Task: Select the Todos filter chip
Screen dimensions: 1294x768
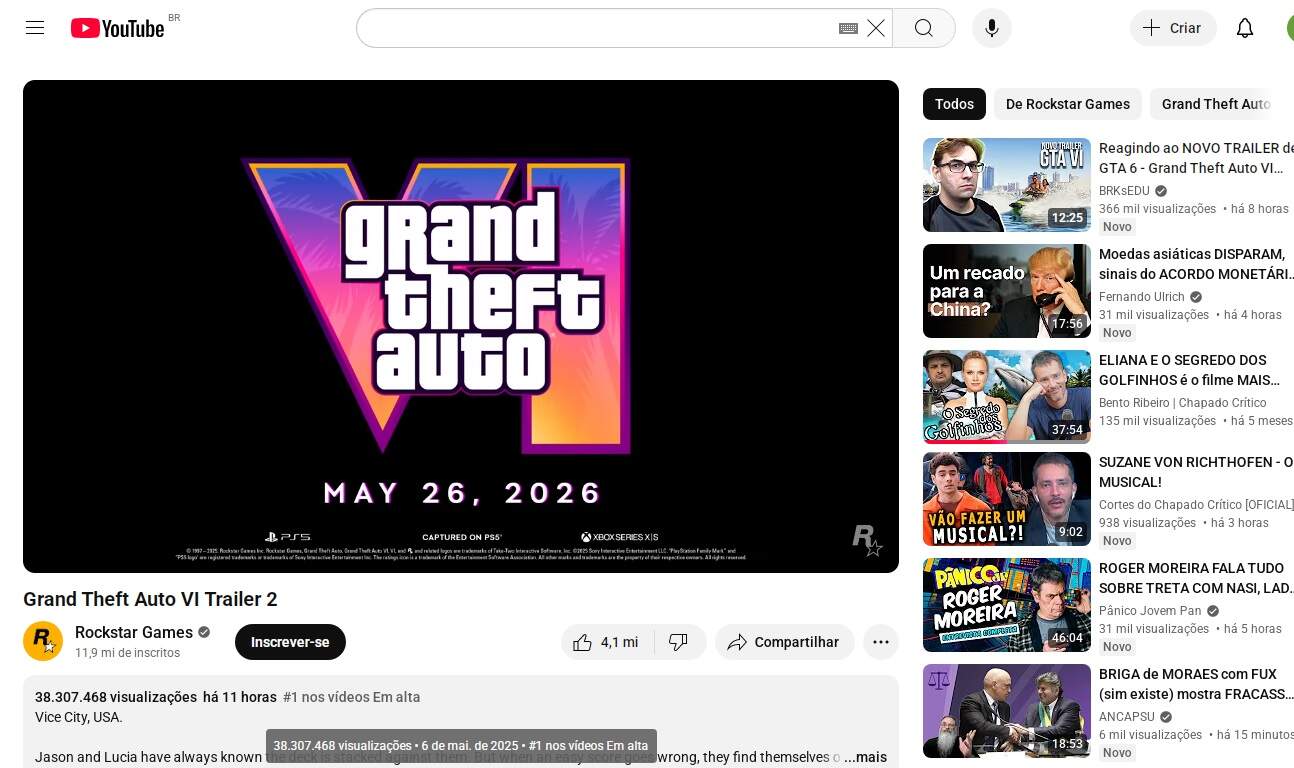Action: point(954,104)
